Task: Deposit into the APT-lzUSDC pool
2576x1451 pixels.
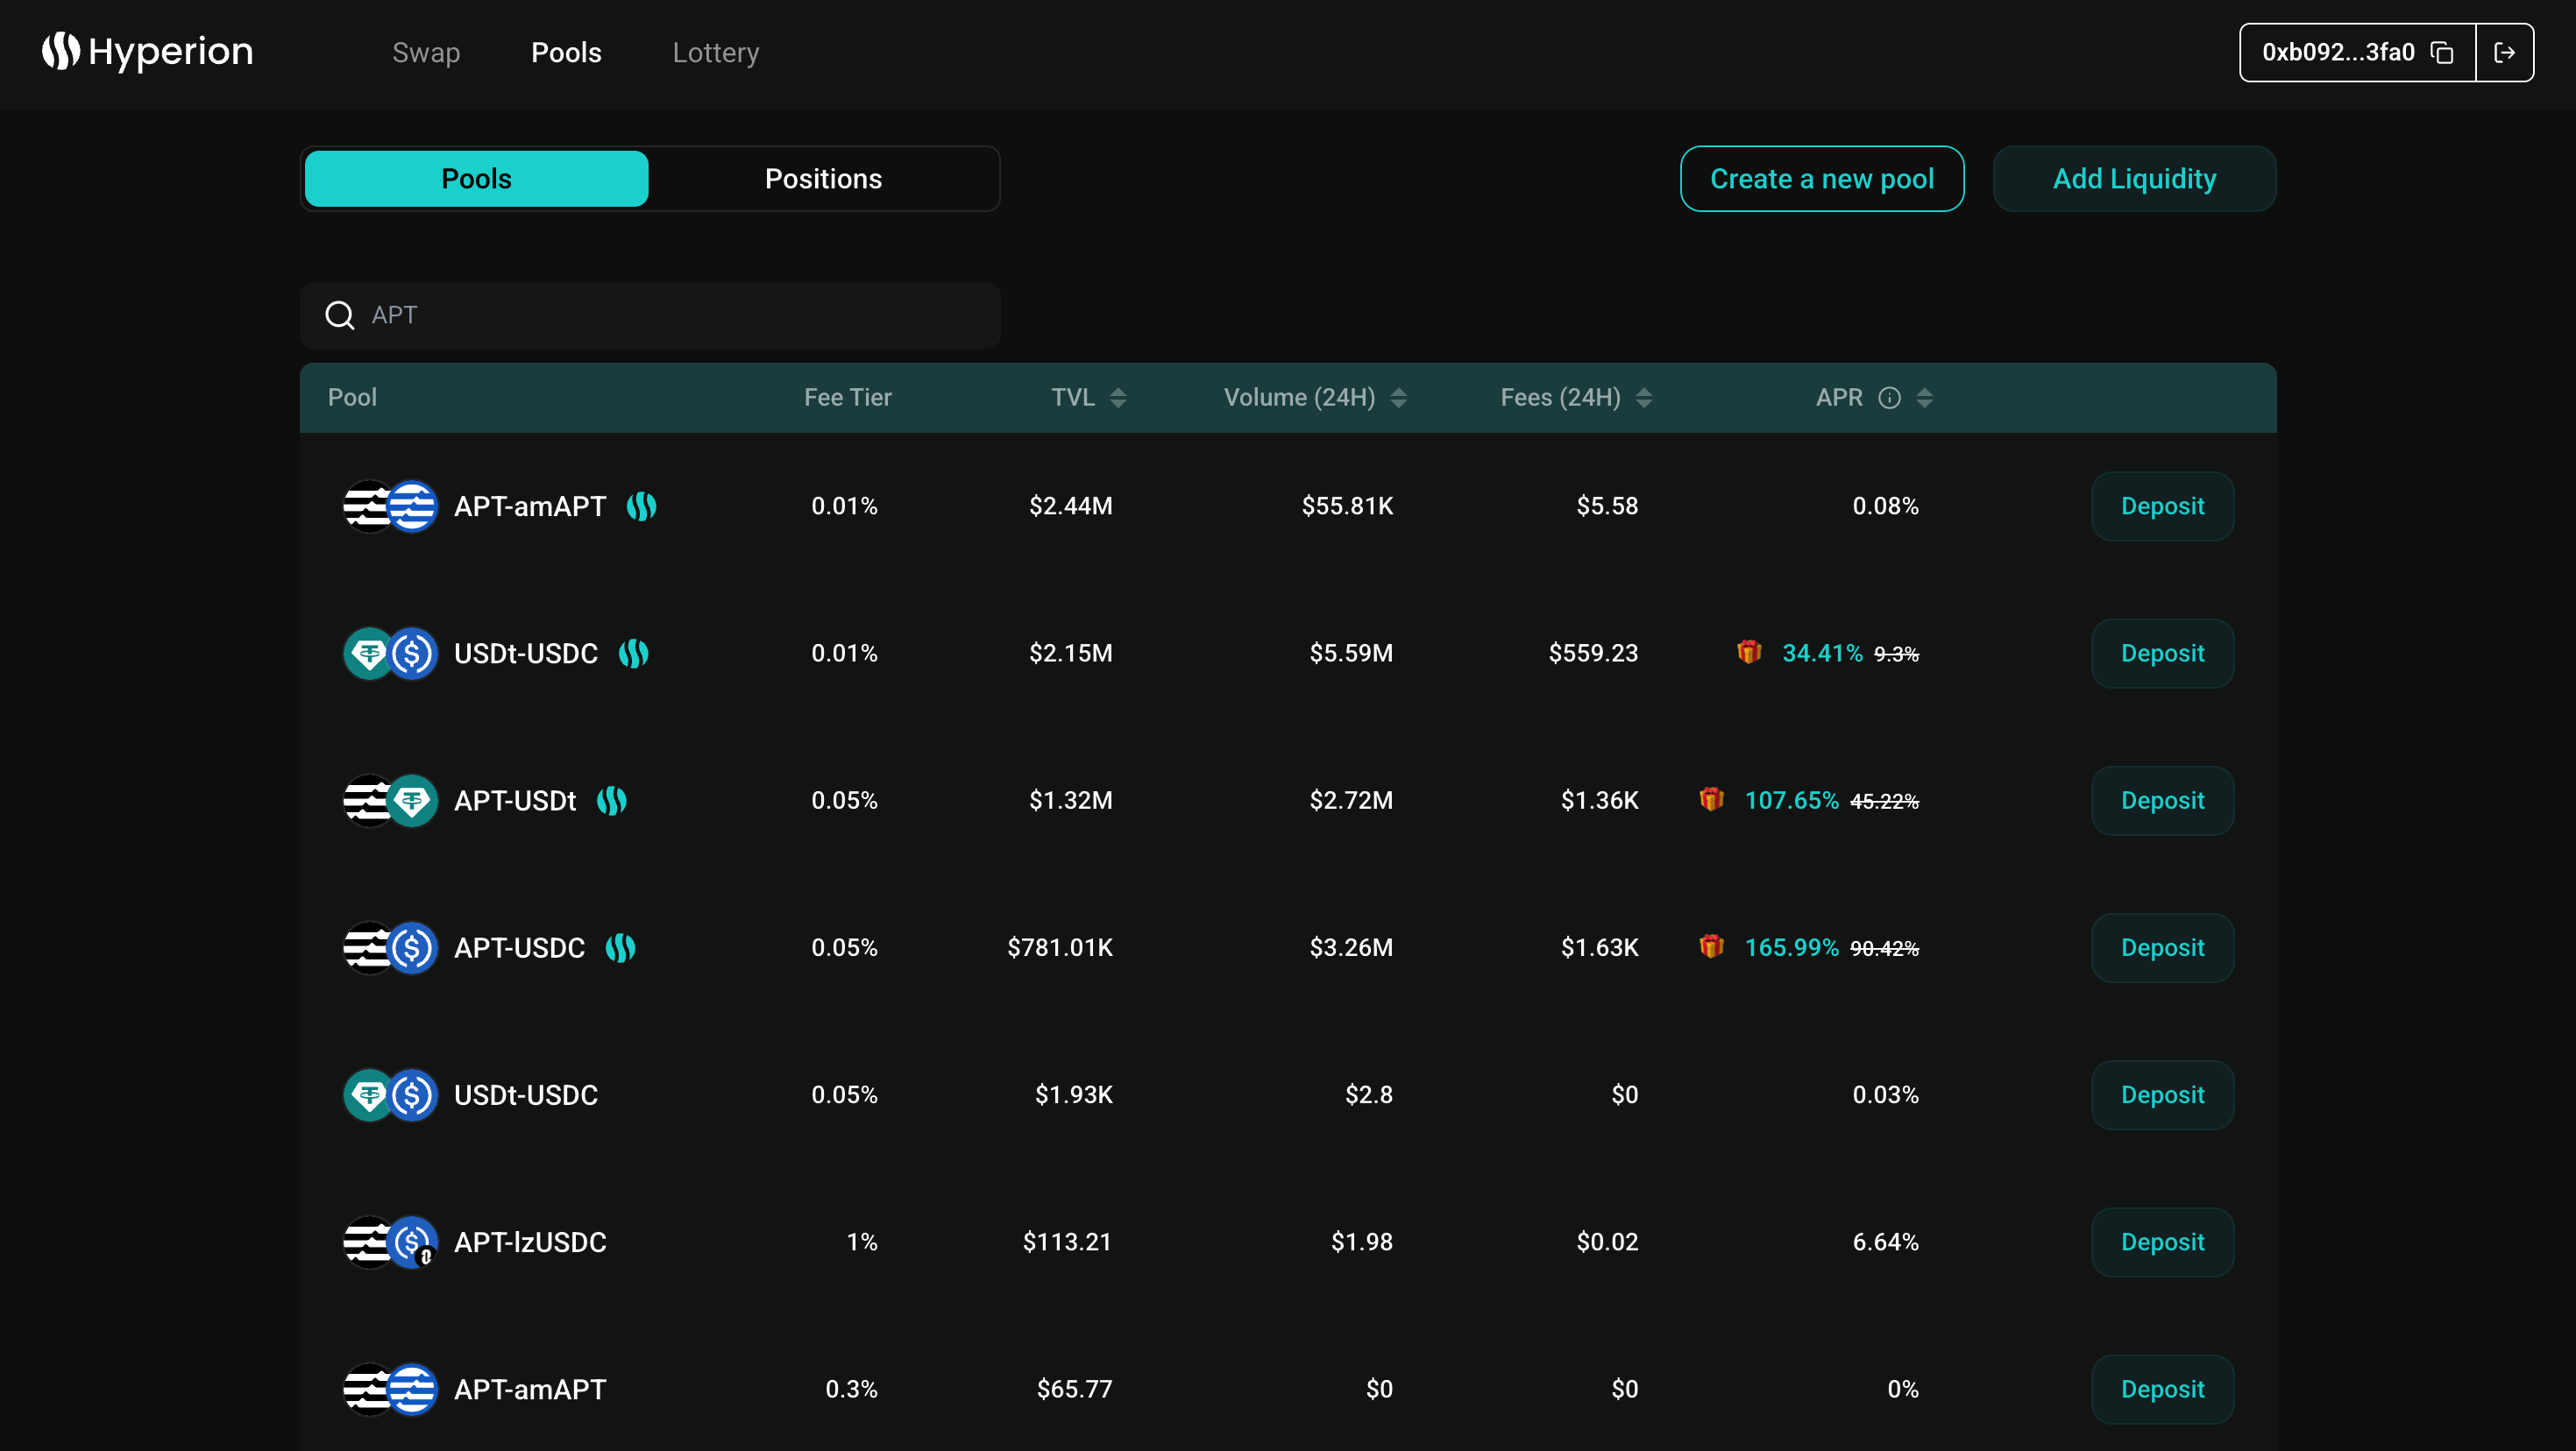Action: 2161,1242
